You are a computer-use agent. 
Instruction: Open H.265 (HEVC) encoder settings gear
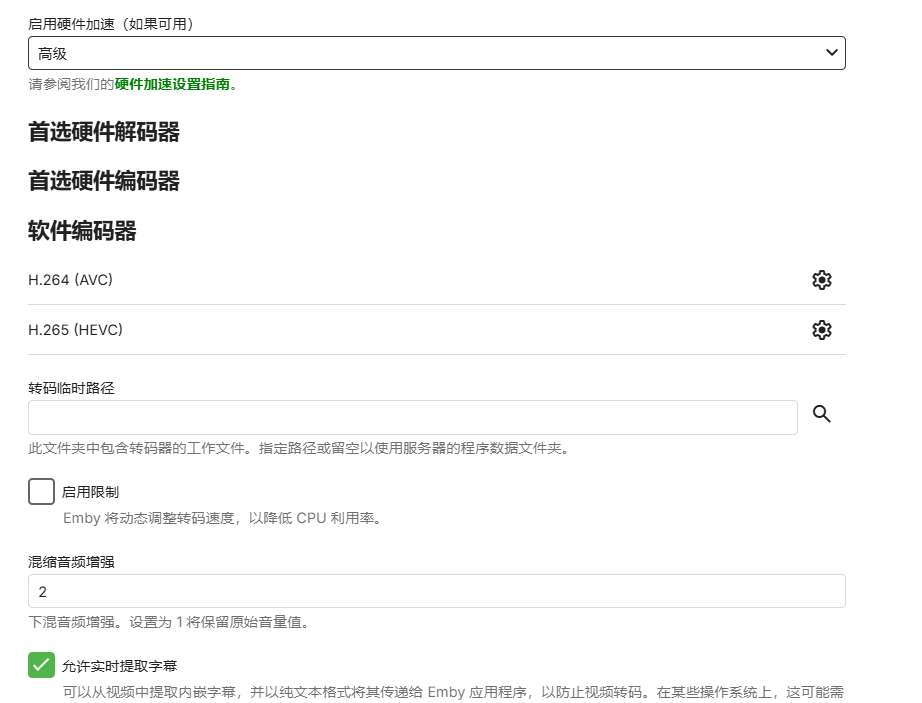tap(821, 330)
